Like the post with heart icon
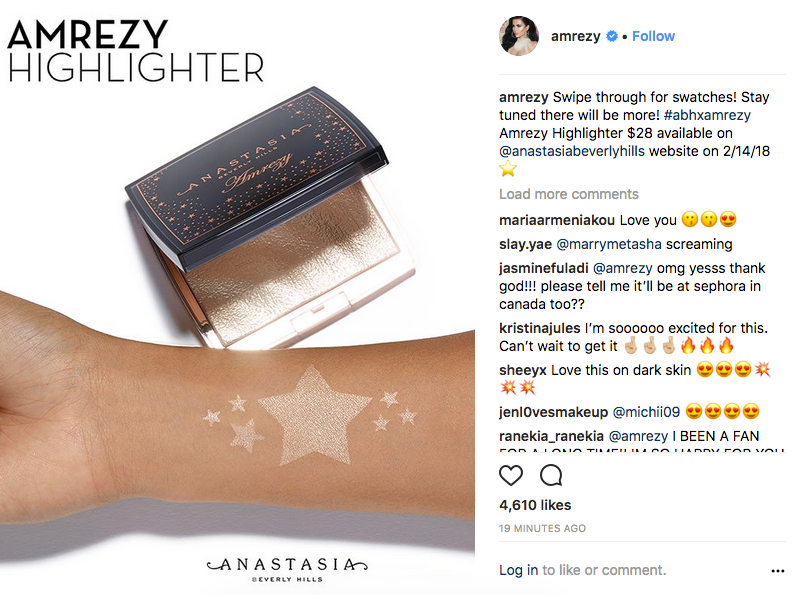The image size is (809, 595). click(x=511, y=475)
